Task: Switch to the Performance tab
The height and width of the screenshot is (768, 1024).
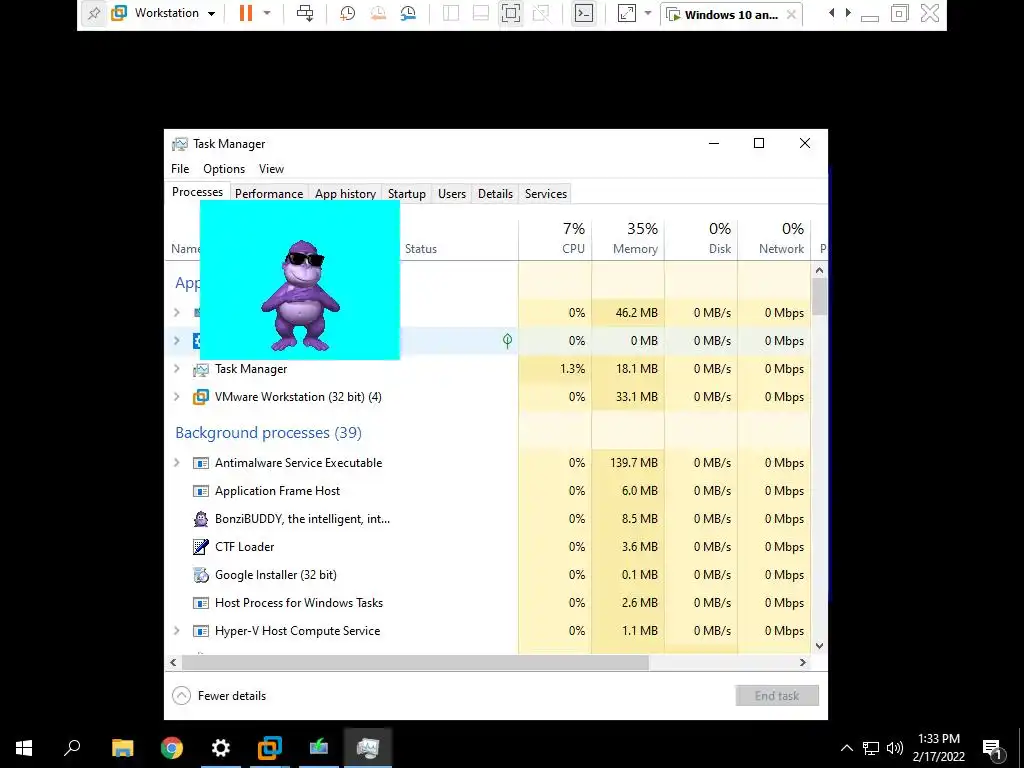Action: pyautogui.click(x=268, y=193)
